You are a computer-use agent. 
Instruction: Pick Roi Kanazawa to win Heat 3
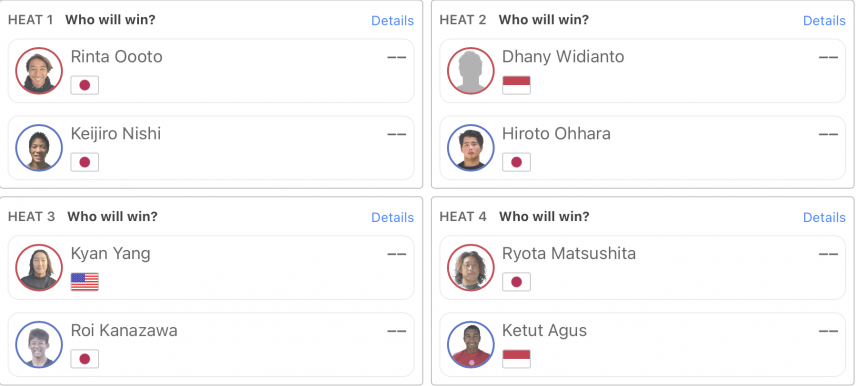[211, 345]
